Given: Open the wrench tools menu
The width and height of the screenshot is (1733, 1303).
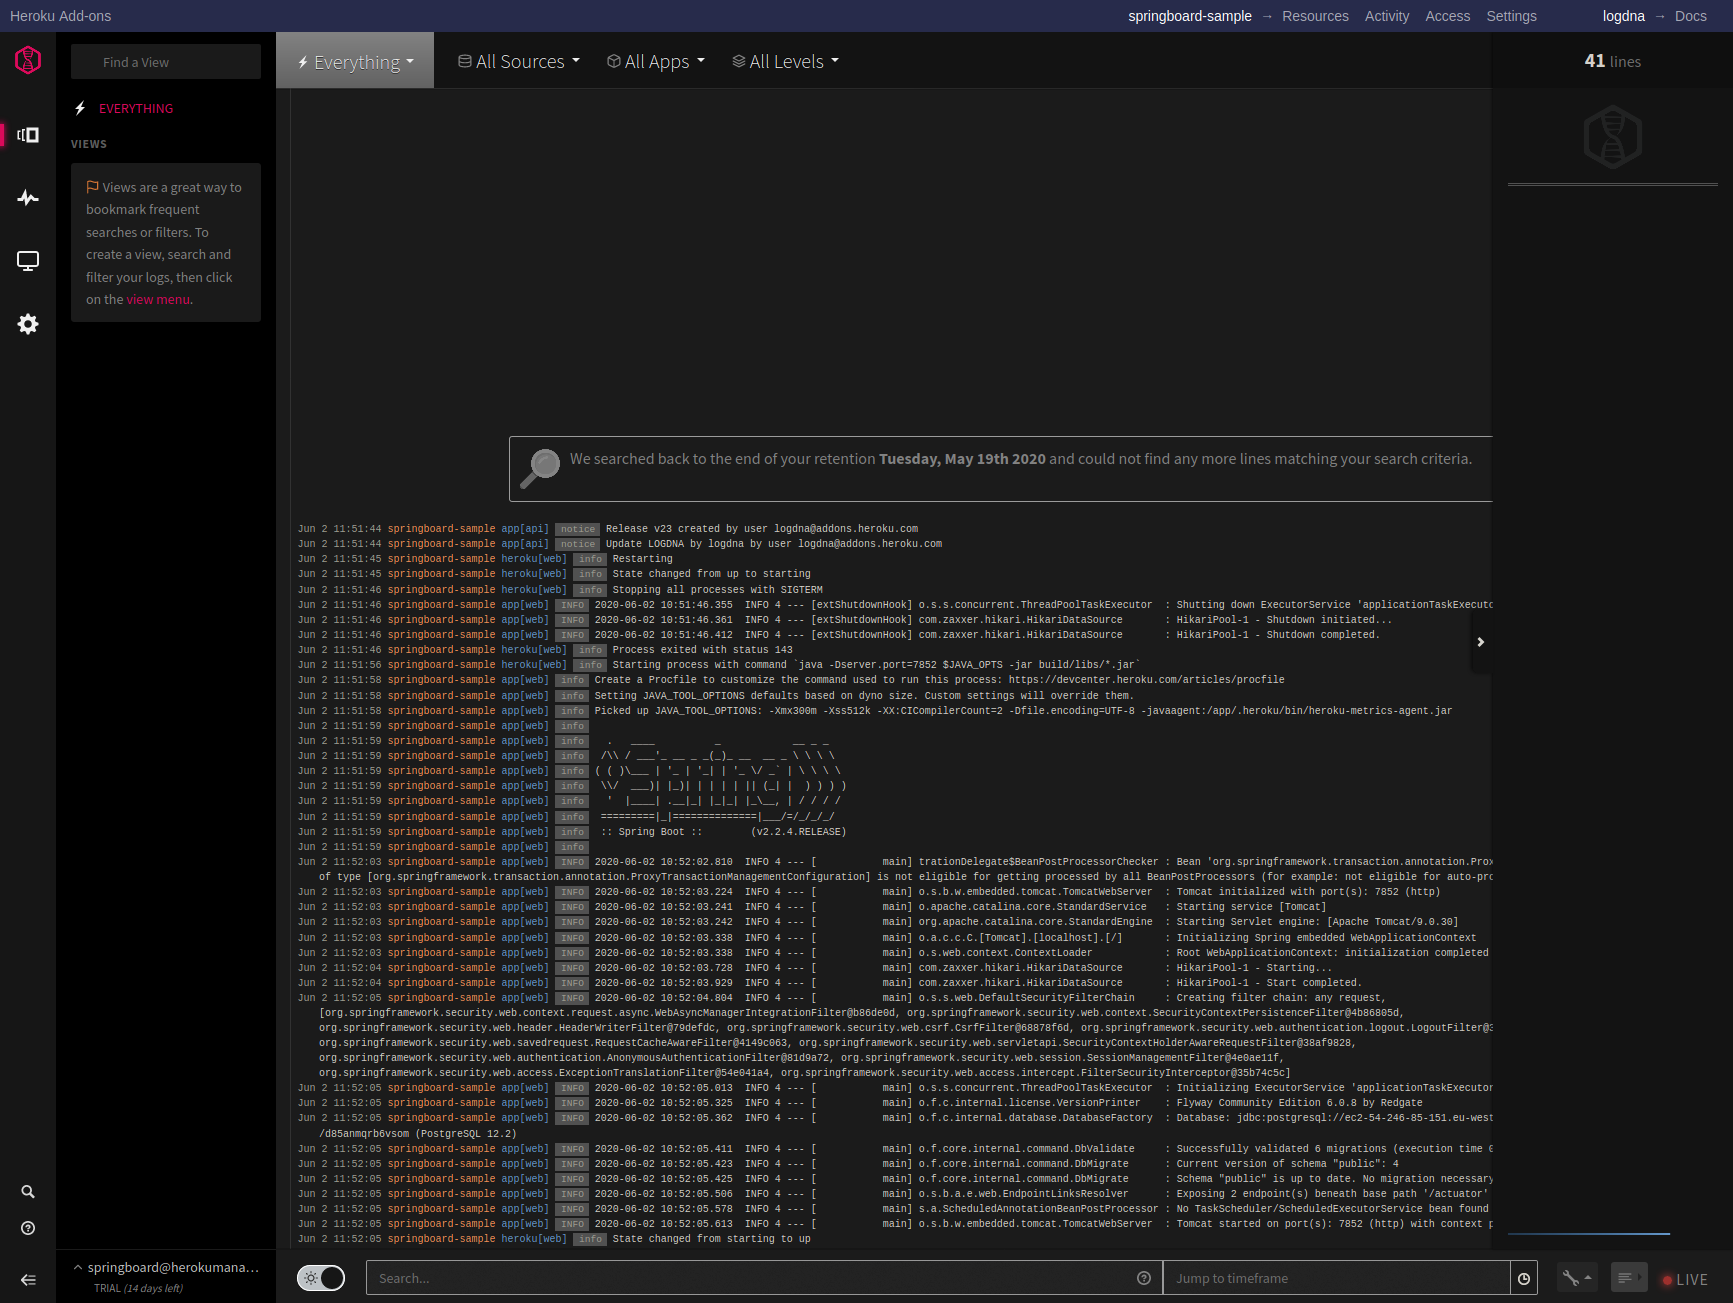Looking at the screenshot, I should tap(1577, 1278).
